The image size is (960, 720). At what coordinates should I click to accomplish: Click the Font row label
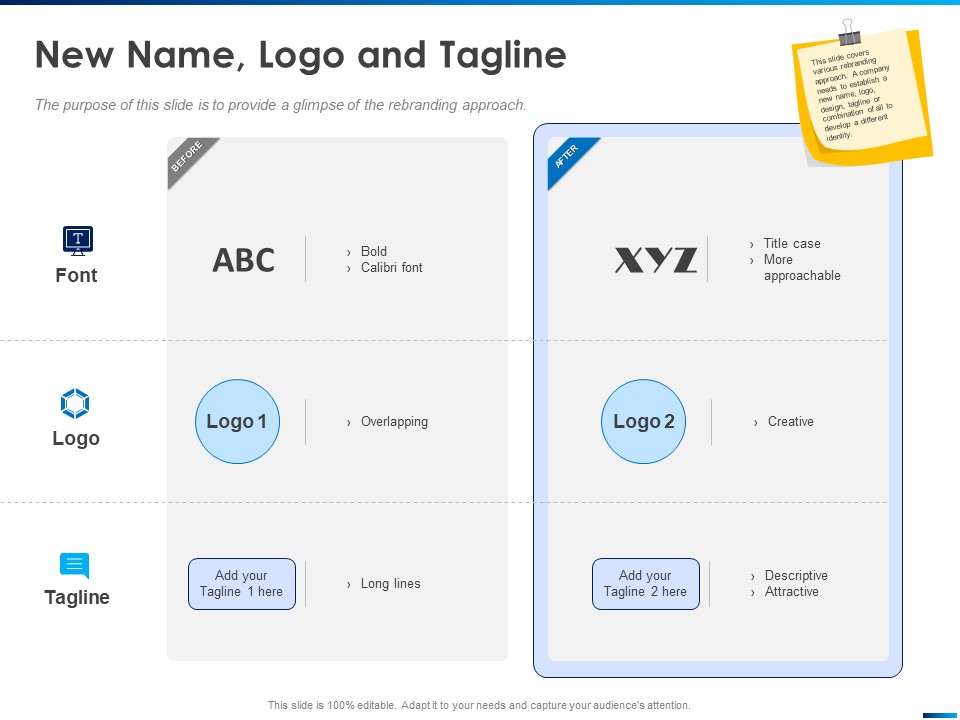[77, 276]
